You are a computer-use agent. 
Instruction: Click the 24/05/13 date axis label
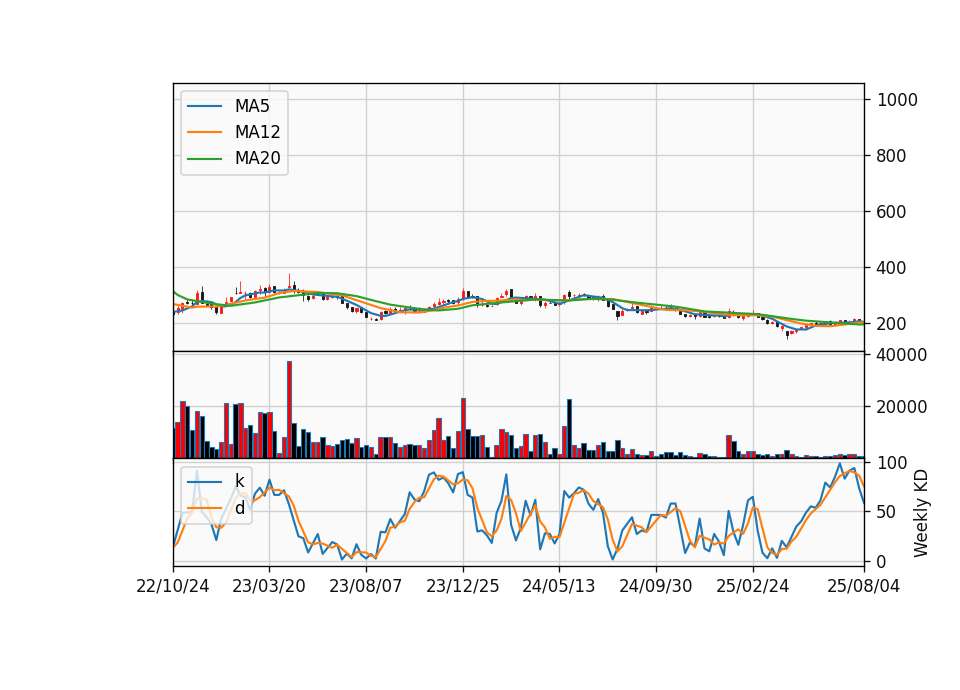[x=558, y=586]
